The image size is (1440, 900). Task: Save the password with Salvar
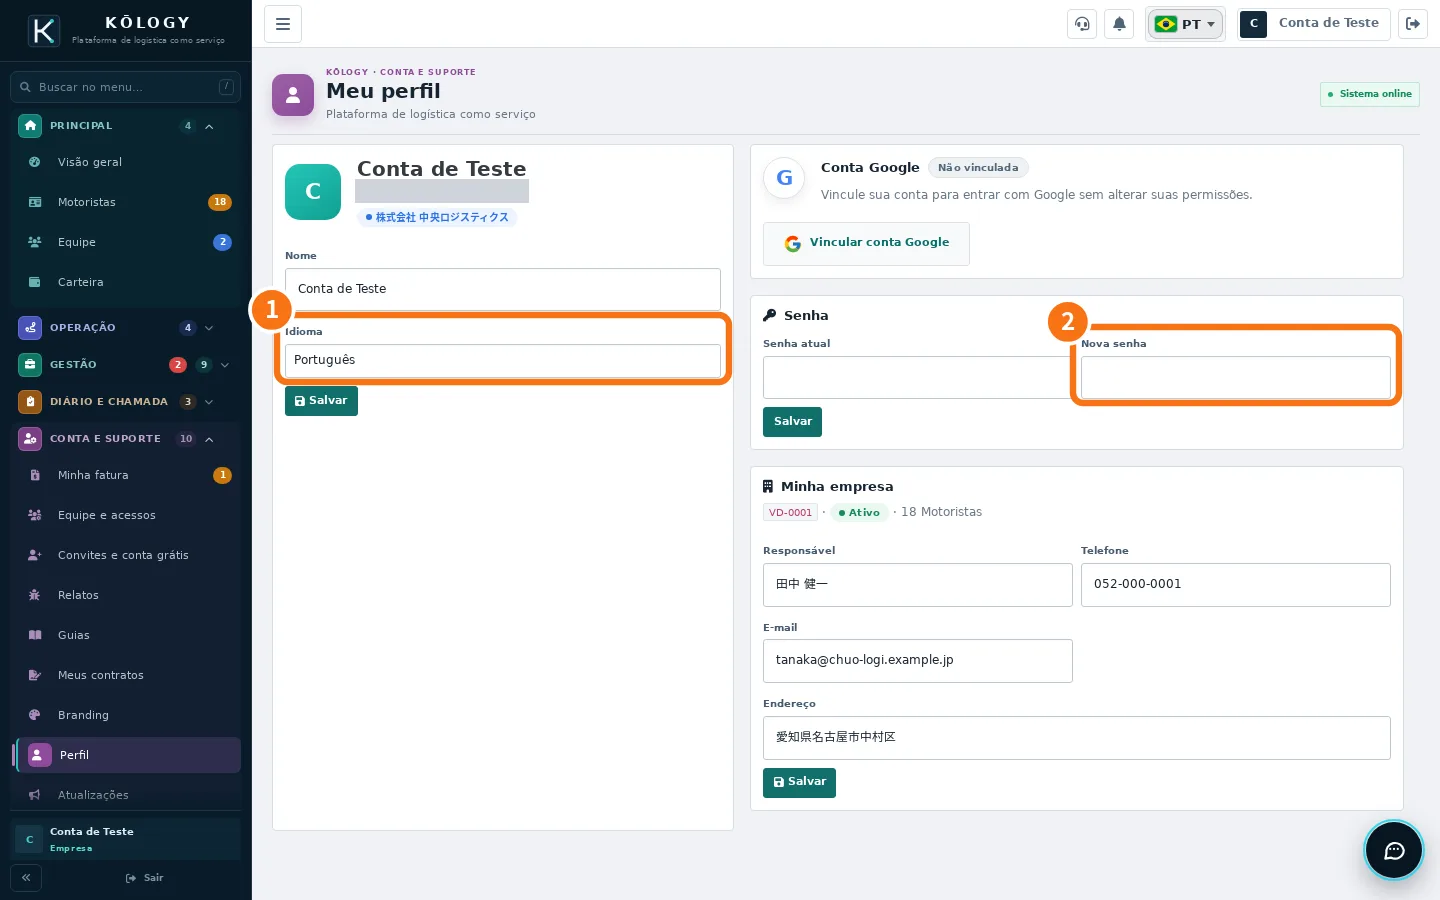(793, 422)
